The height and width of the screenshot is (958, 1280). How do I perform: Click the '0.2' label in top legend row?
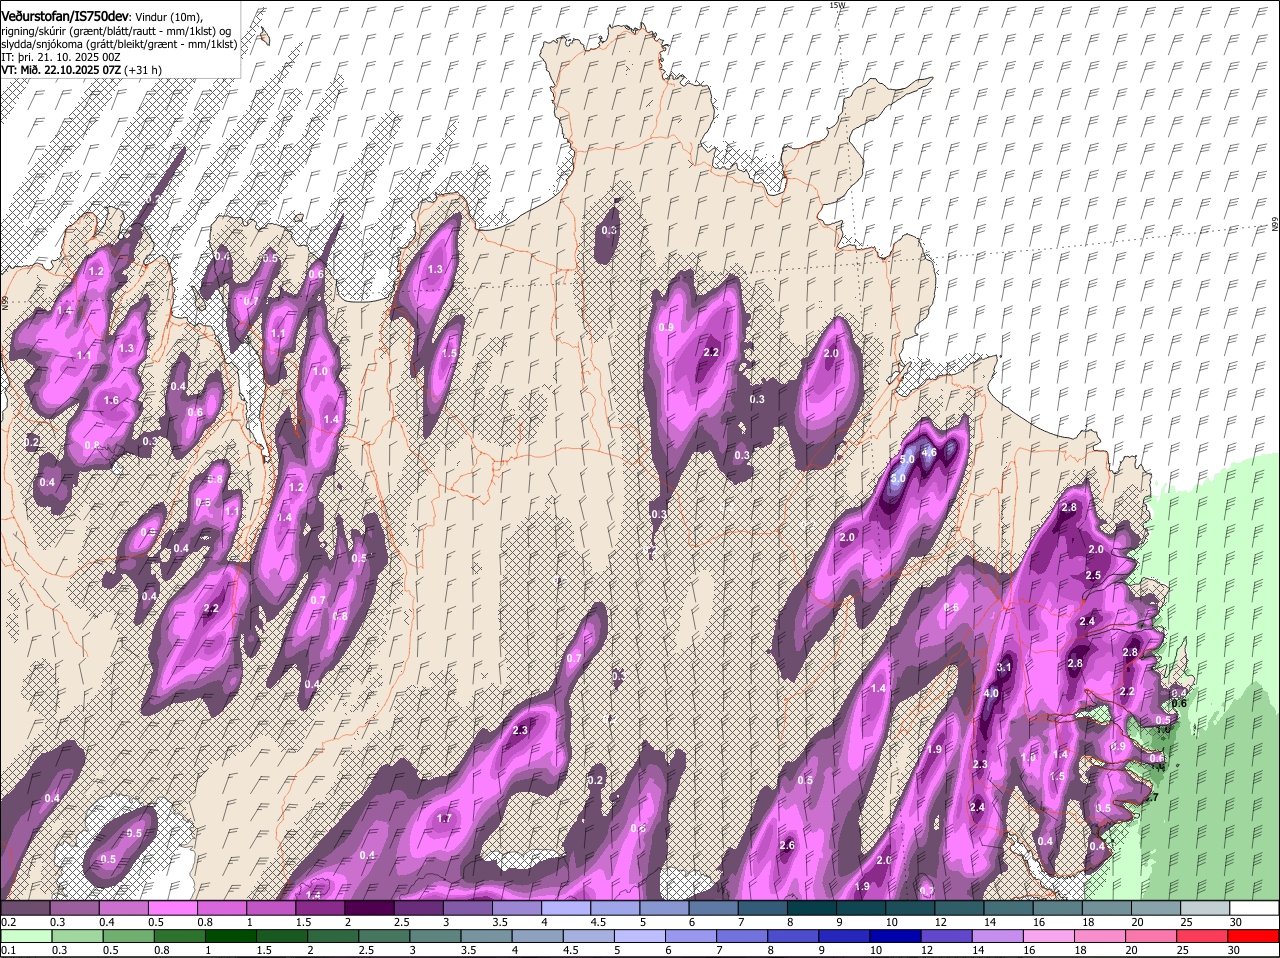(x=8, y=922)
